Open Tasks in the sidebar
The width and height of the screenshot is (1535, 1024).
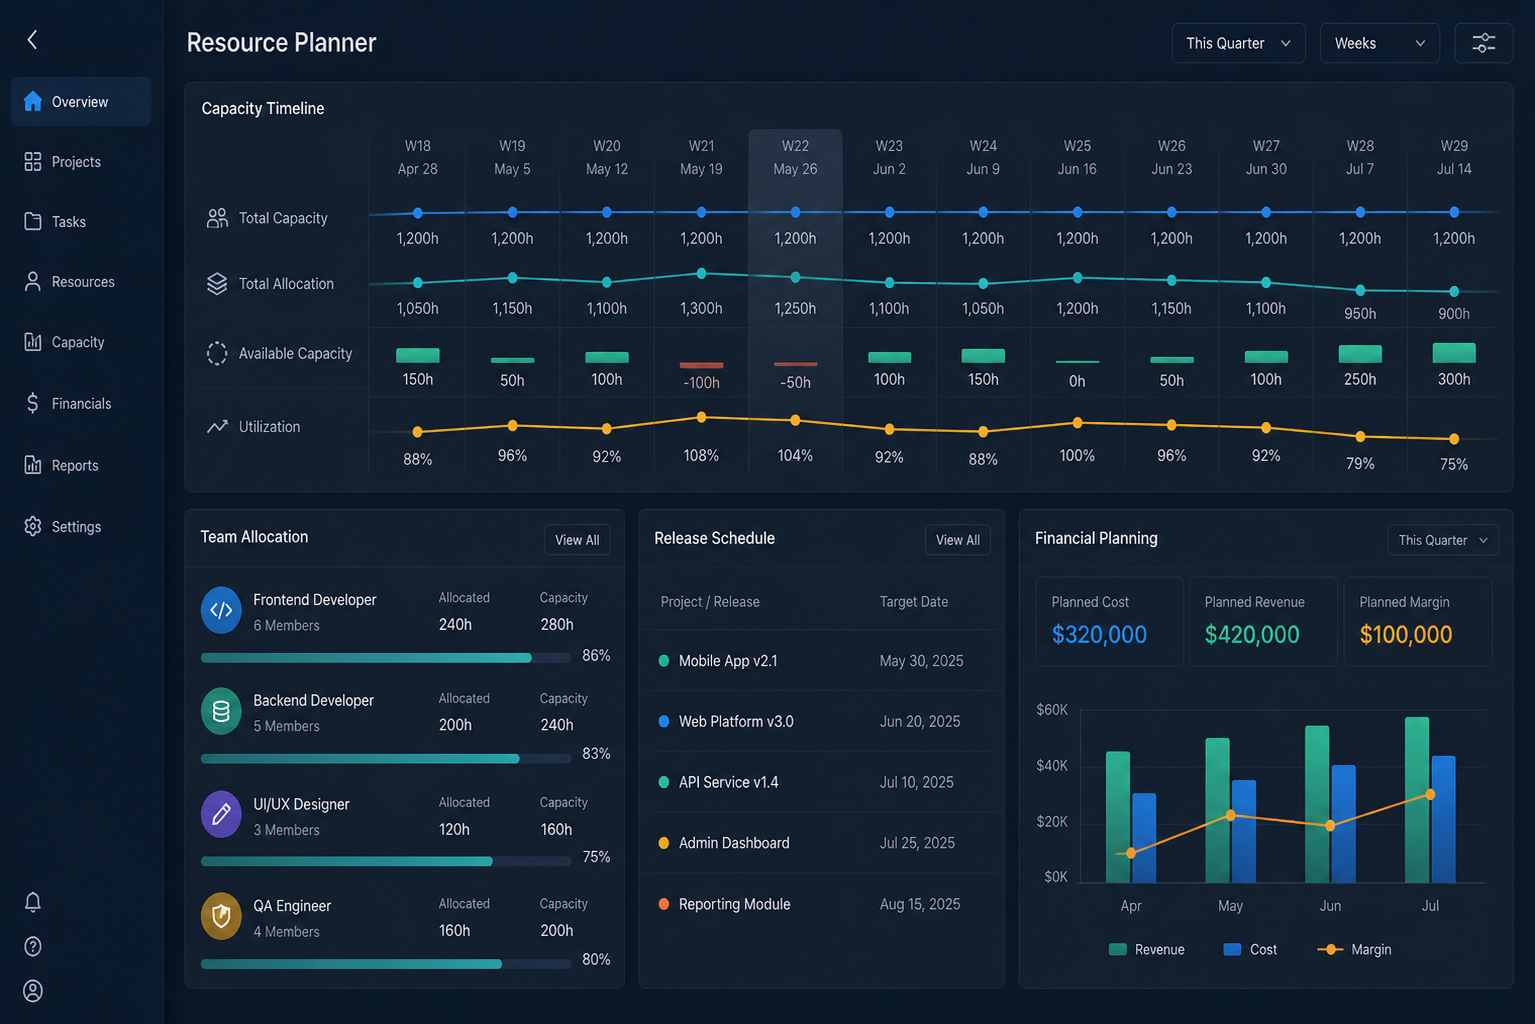[81, 221]
